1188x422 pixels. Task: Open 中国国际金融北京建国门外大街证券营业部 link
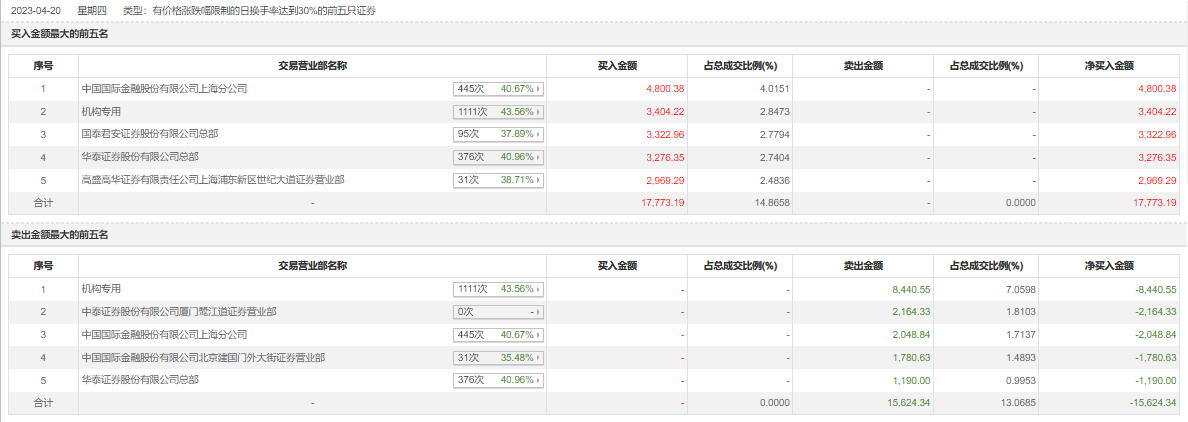[202, 357]
